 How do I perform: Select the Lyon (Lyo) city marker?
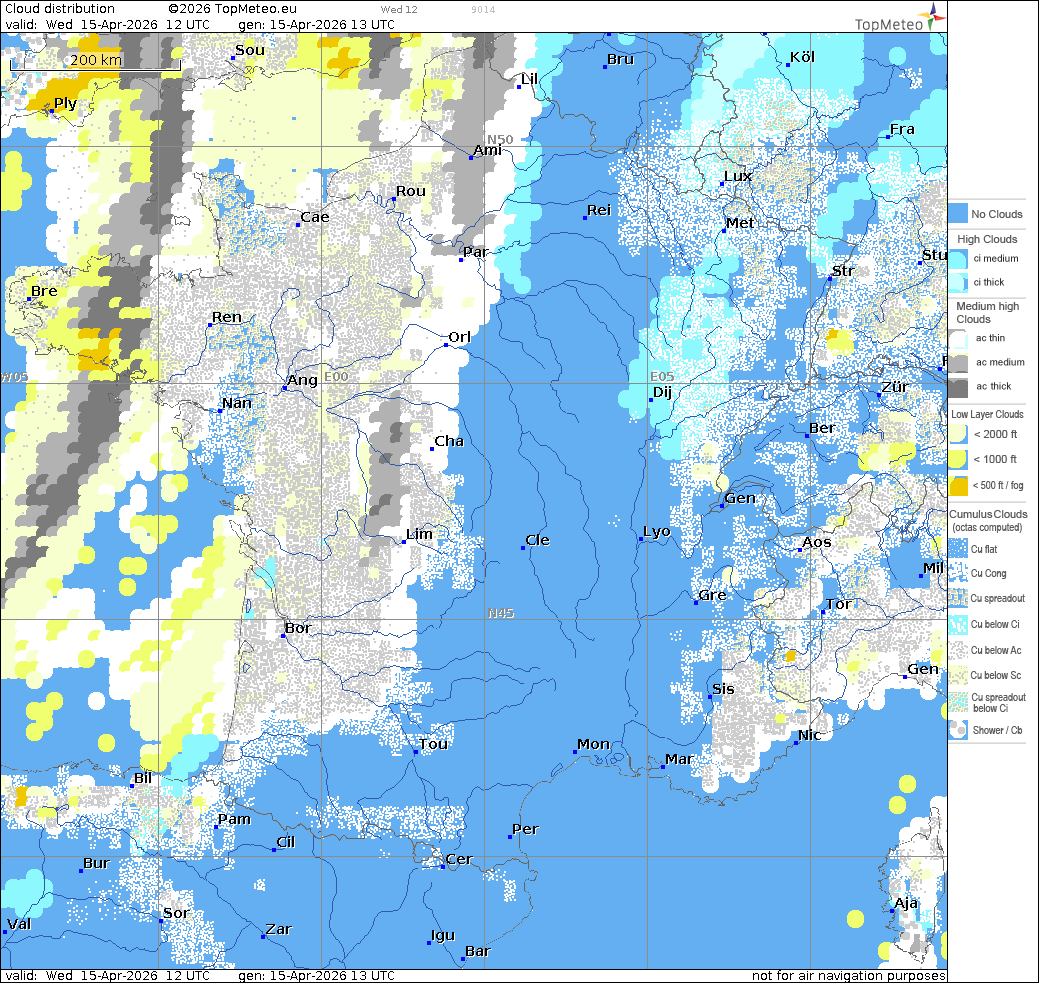(640, 540)
